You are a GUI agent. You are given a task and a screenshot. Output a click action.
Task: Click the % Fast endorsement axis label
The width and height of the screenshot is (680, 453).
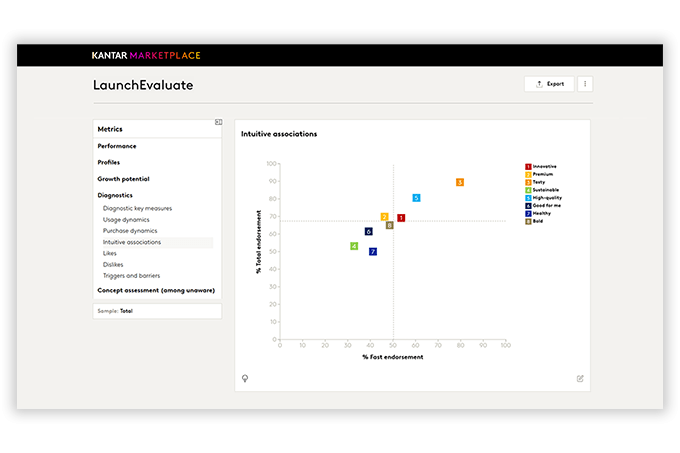point(392,357)
